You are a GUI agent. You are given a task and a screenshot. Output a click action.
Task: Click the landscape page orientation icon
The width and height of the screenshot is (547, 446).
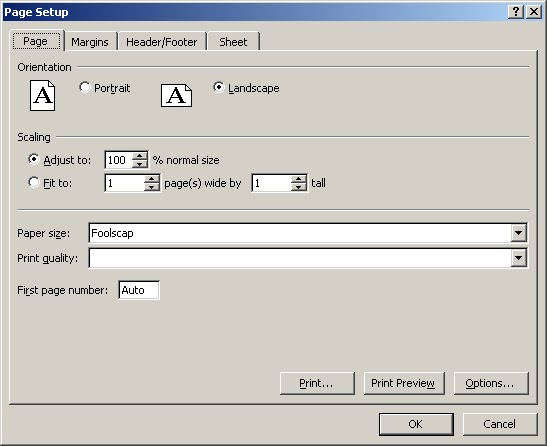point(176,95)
